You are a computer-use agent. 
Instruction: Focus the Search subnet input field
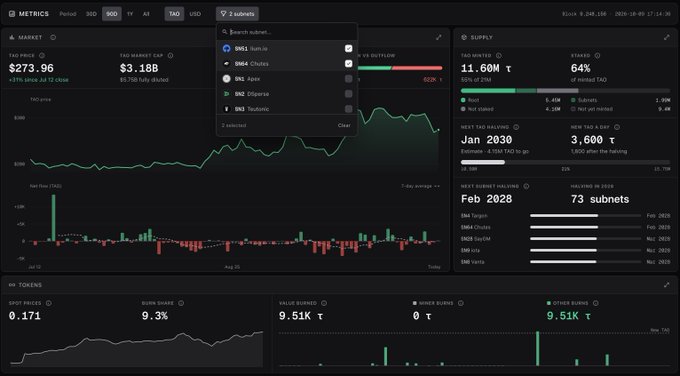pos(287,32)
